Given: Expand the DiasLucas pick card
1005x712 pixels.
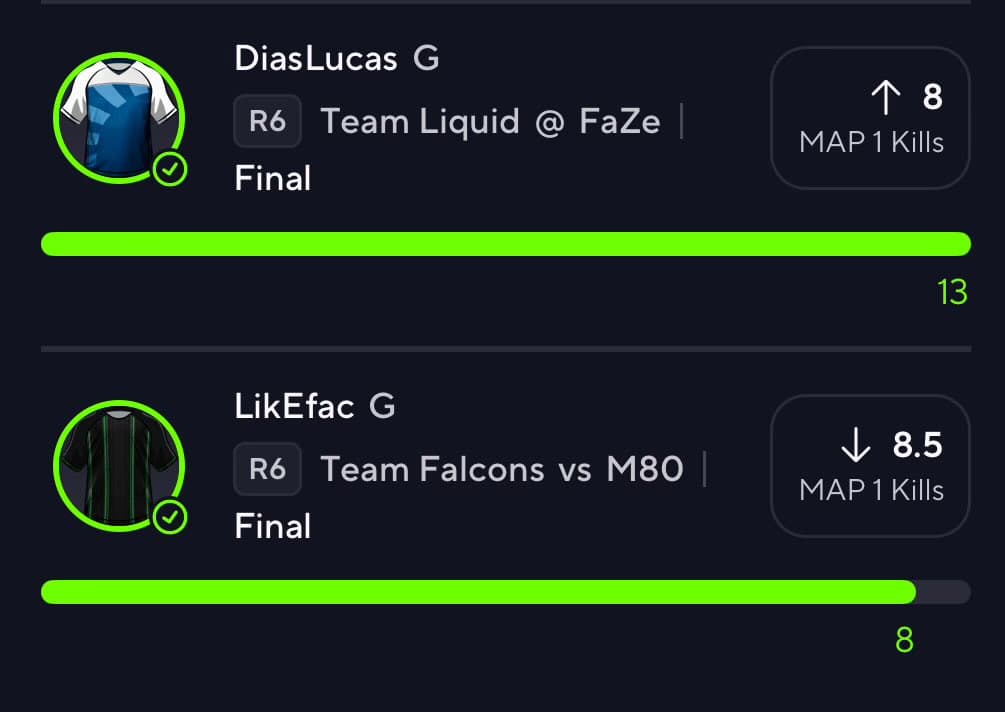Looking at the screenshot, I should coord(500,118).
